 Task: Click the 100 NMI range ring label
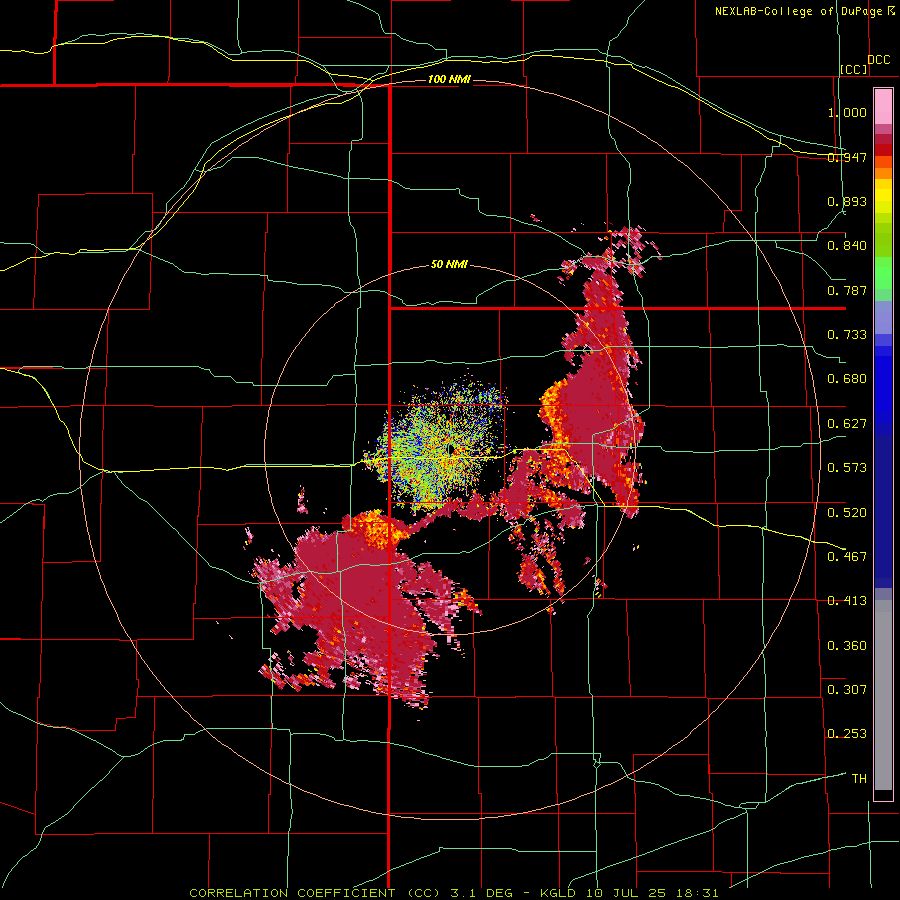click(449, 79)
